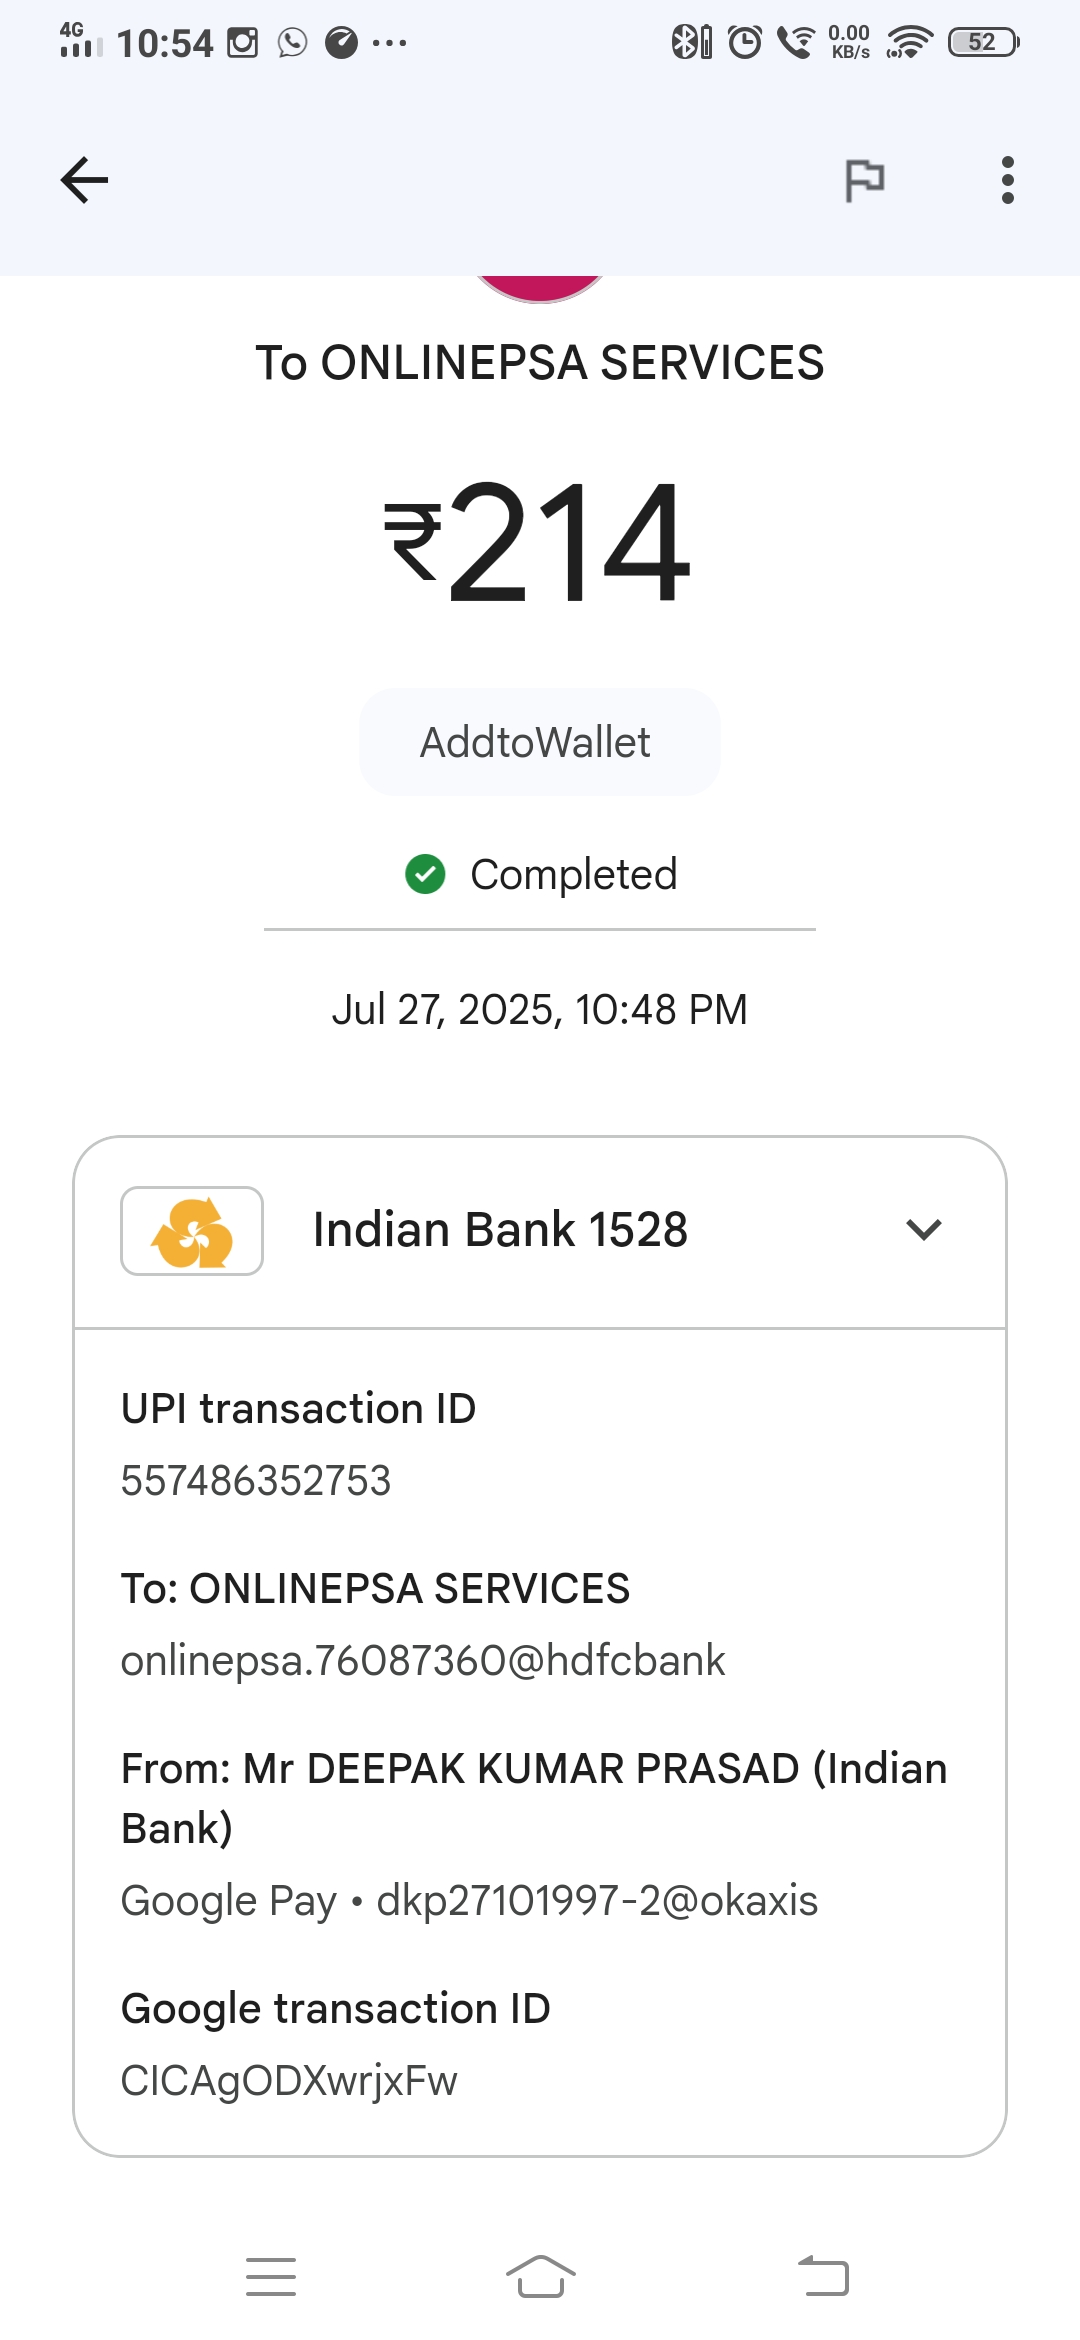Tap the To ONLINEPSA SERVICES heading

click(539, 363)
